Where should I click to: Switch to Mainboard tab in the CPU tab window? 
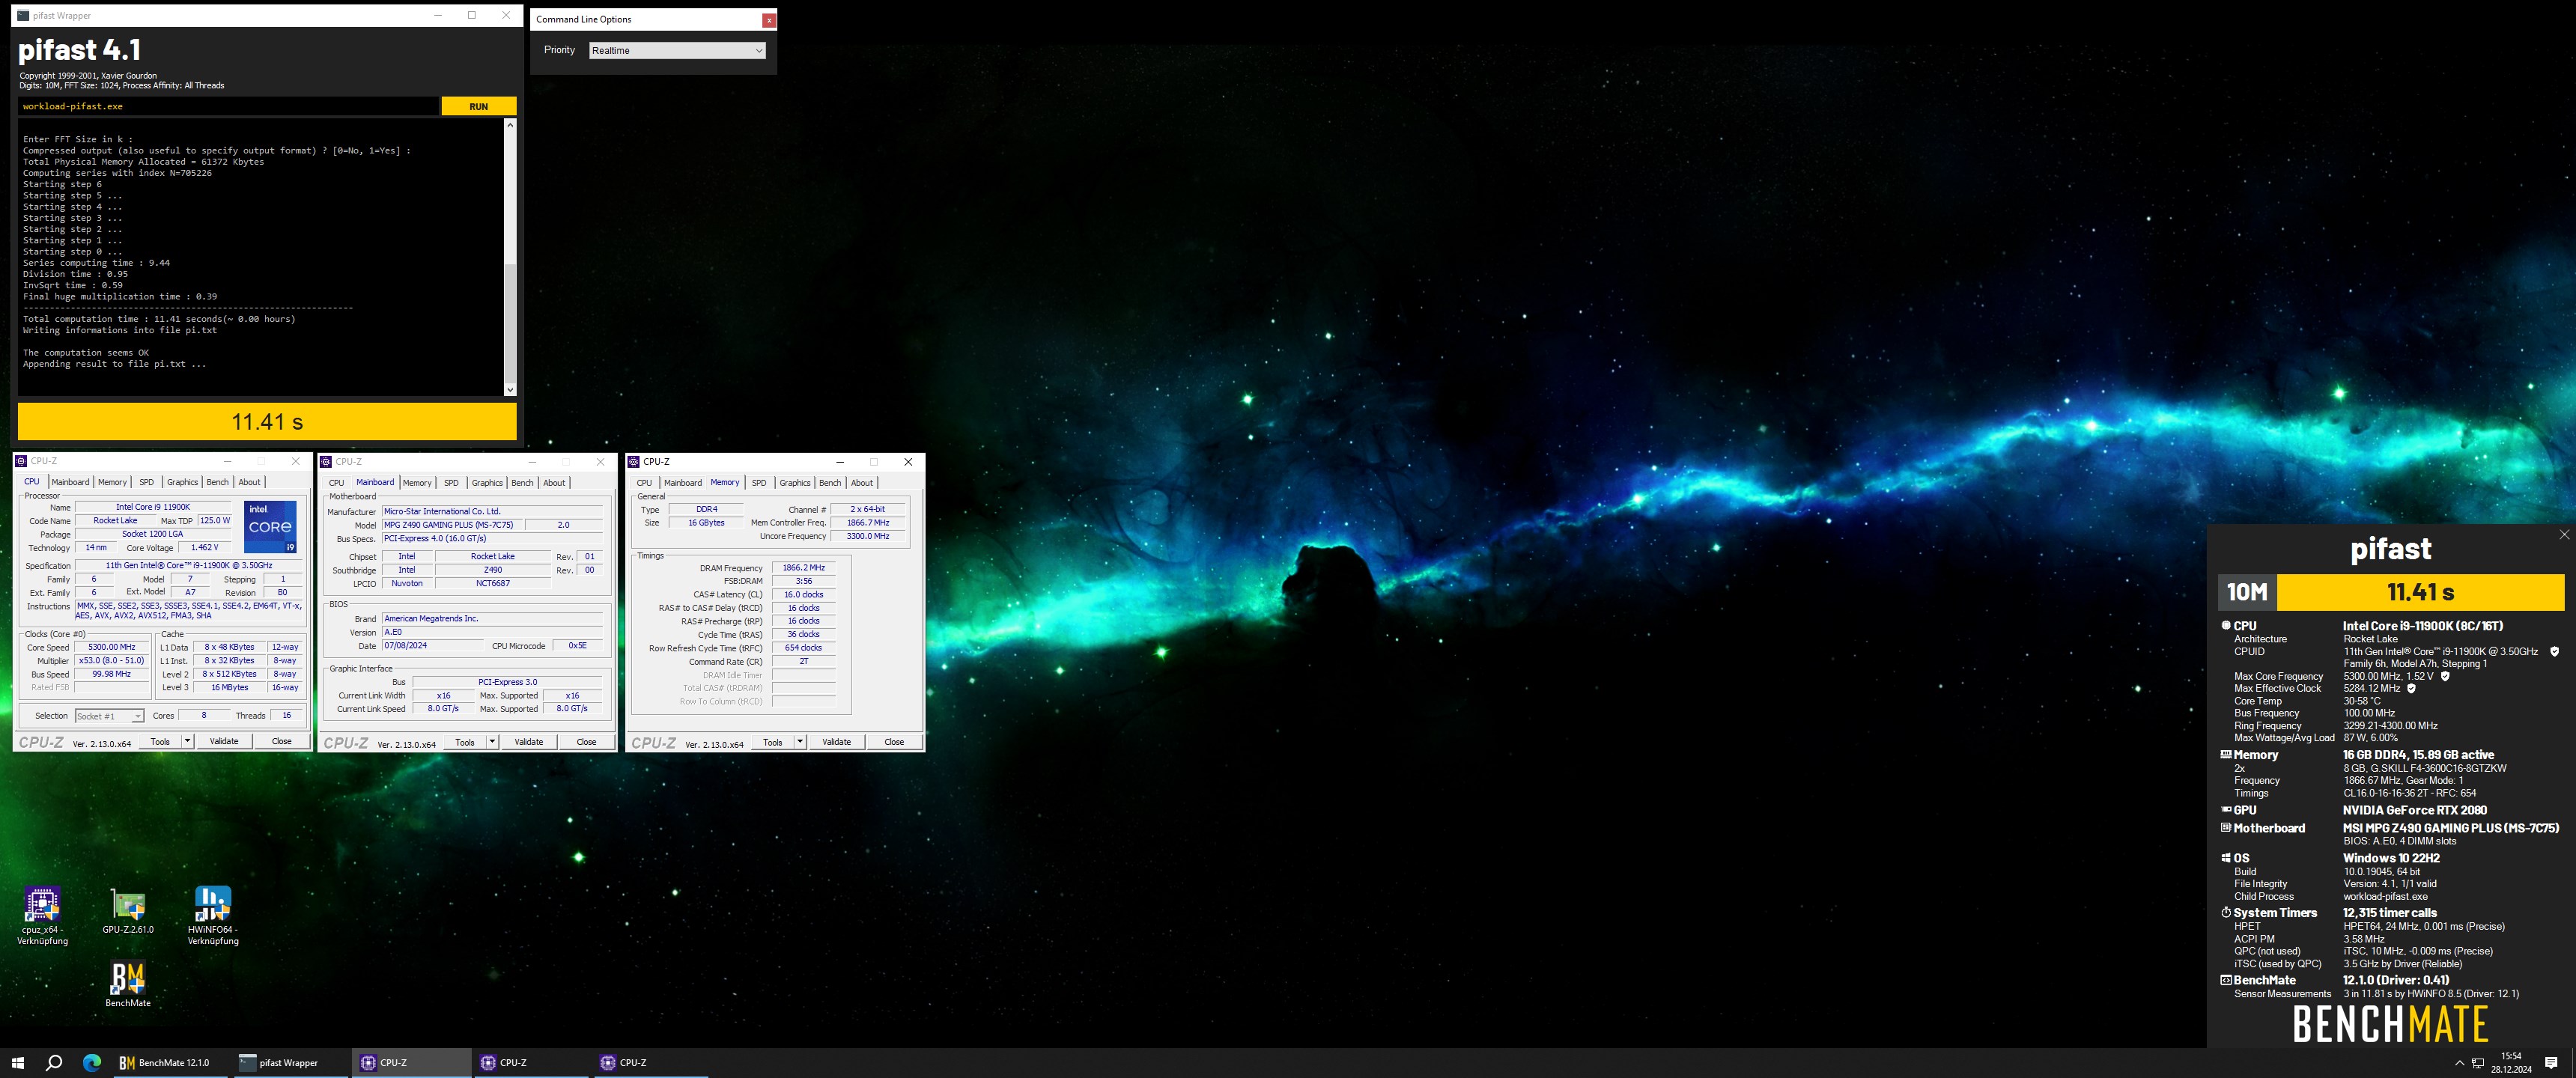70,482
